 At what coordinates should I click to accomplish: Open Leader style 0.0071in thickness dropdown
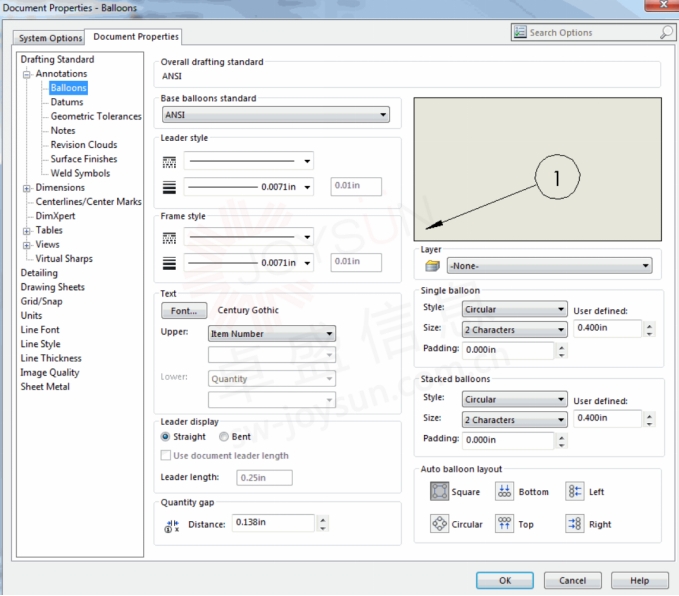(249, 187)
